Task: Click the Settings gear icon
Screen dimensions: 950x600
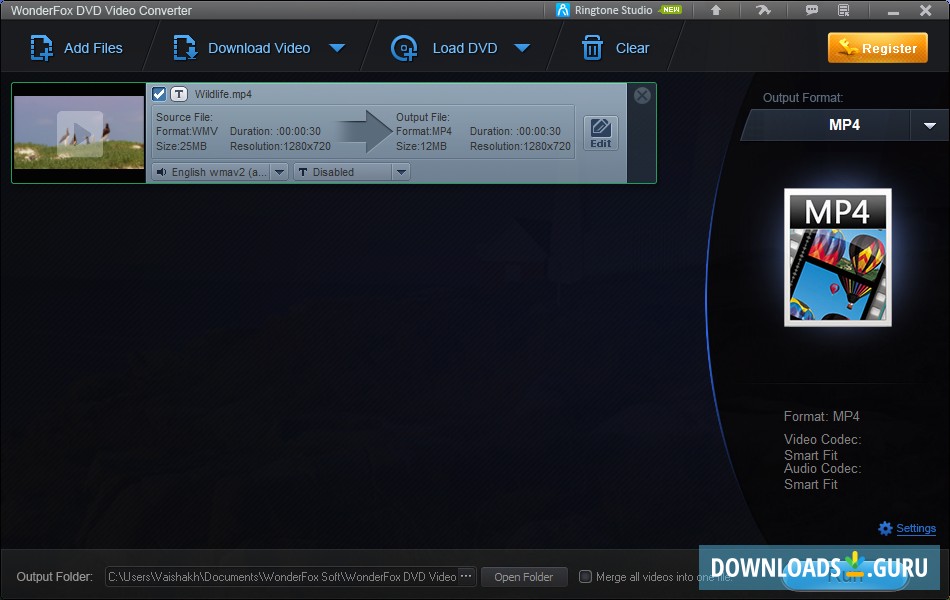Action: click(885, 528)
